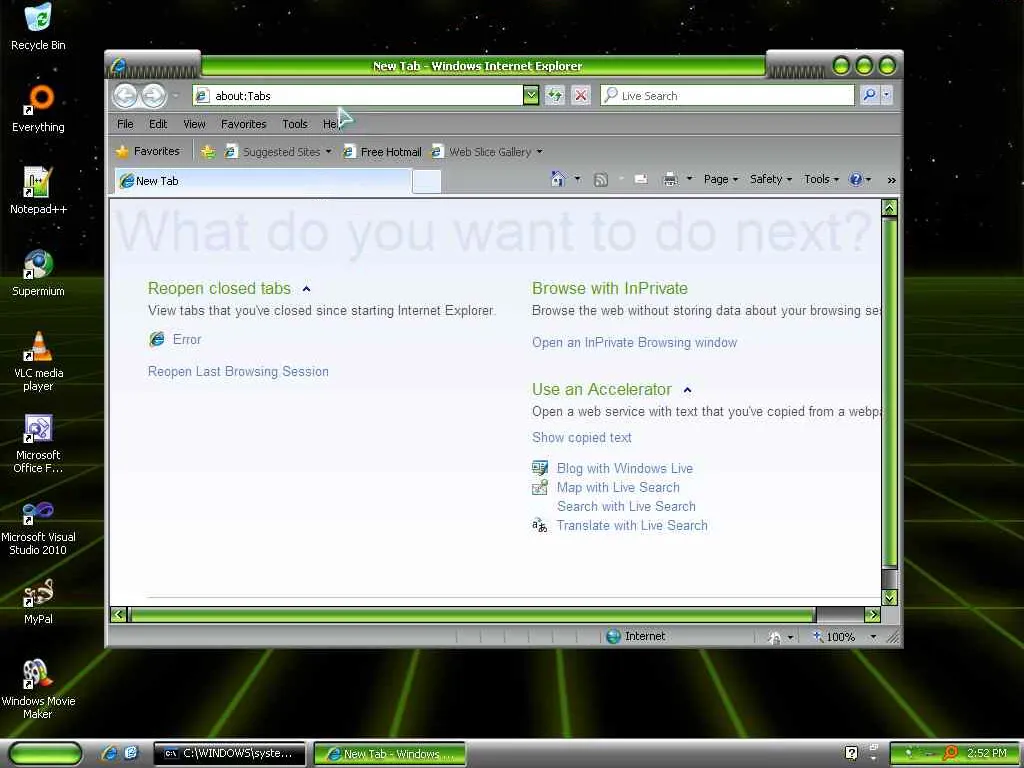The image size is (1024, 768).
Task: Click Search with Live Search link
Action: point(626,506)
